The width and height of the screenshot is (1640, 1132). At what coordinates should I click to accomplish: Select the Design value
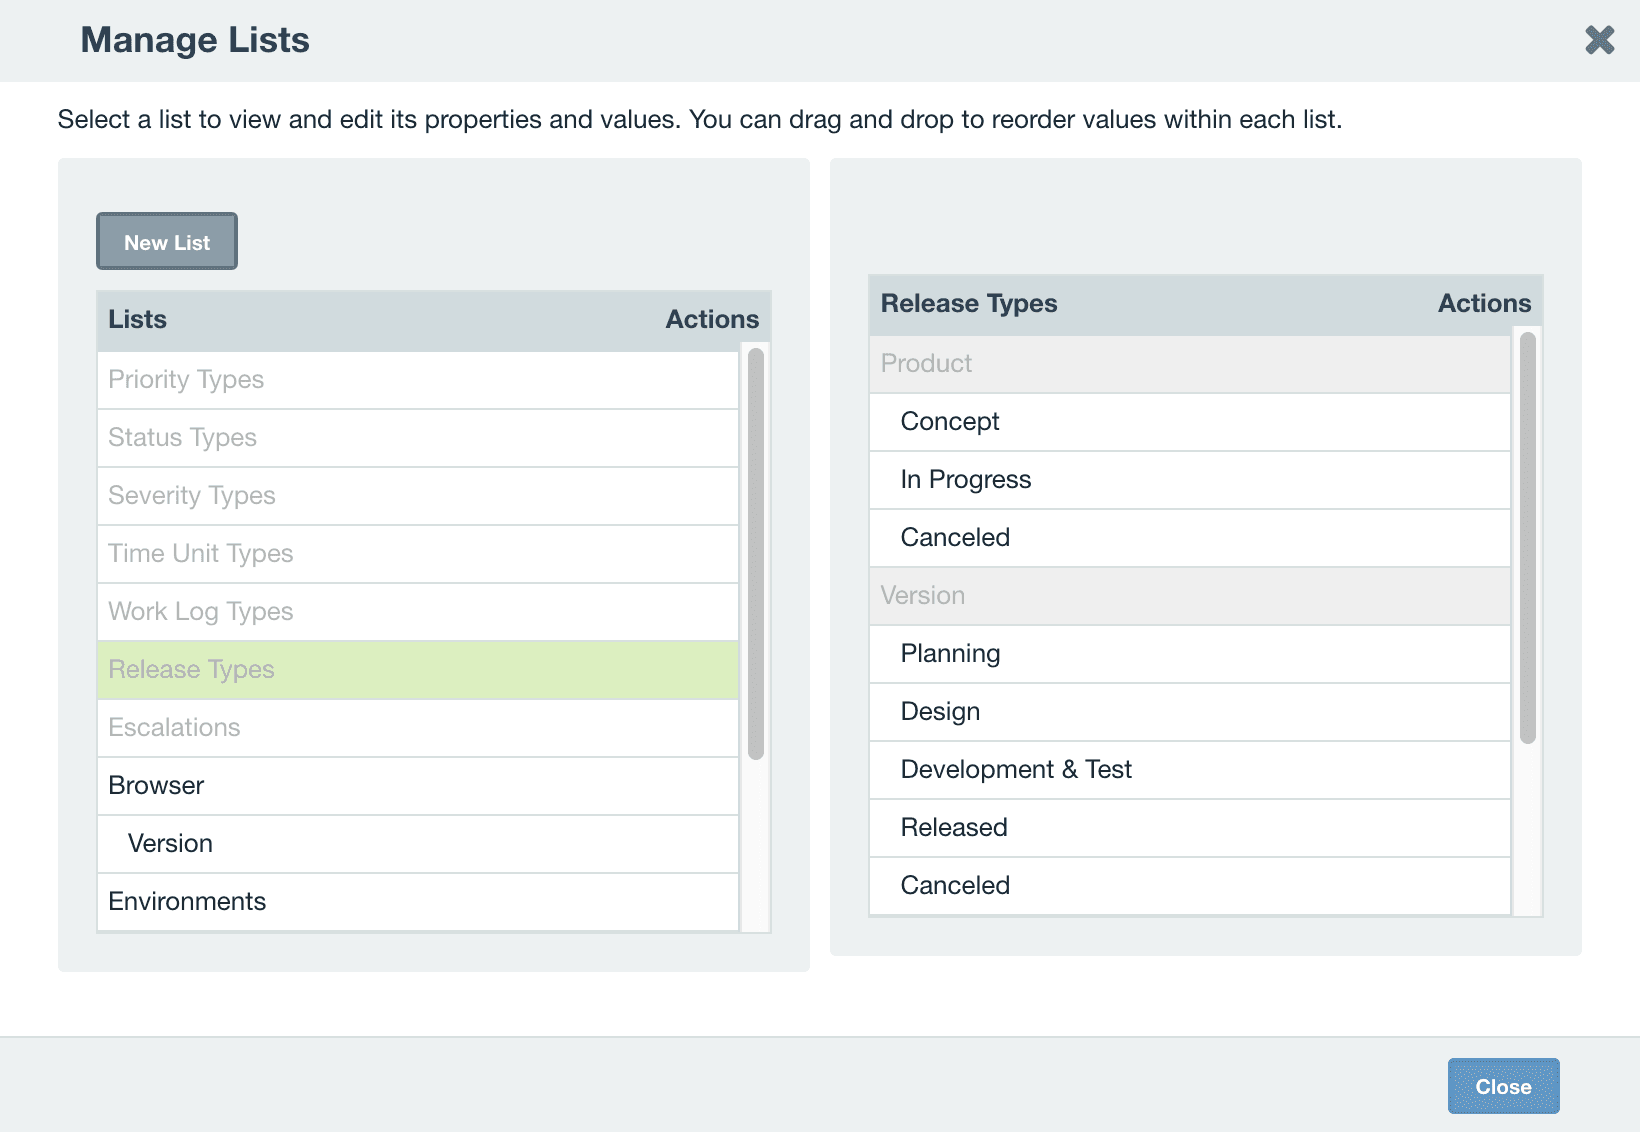tap(1190, 712)
